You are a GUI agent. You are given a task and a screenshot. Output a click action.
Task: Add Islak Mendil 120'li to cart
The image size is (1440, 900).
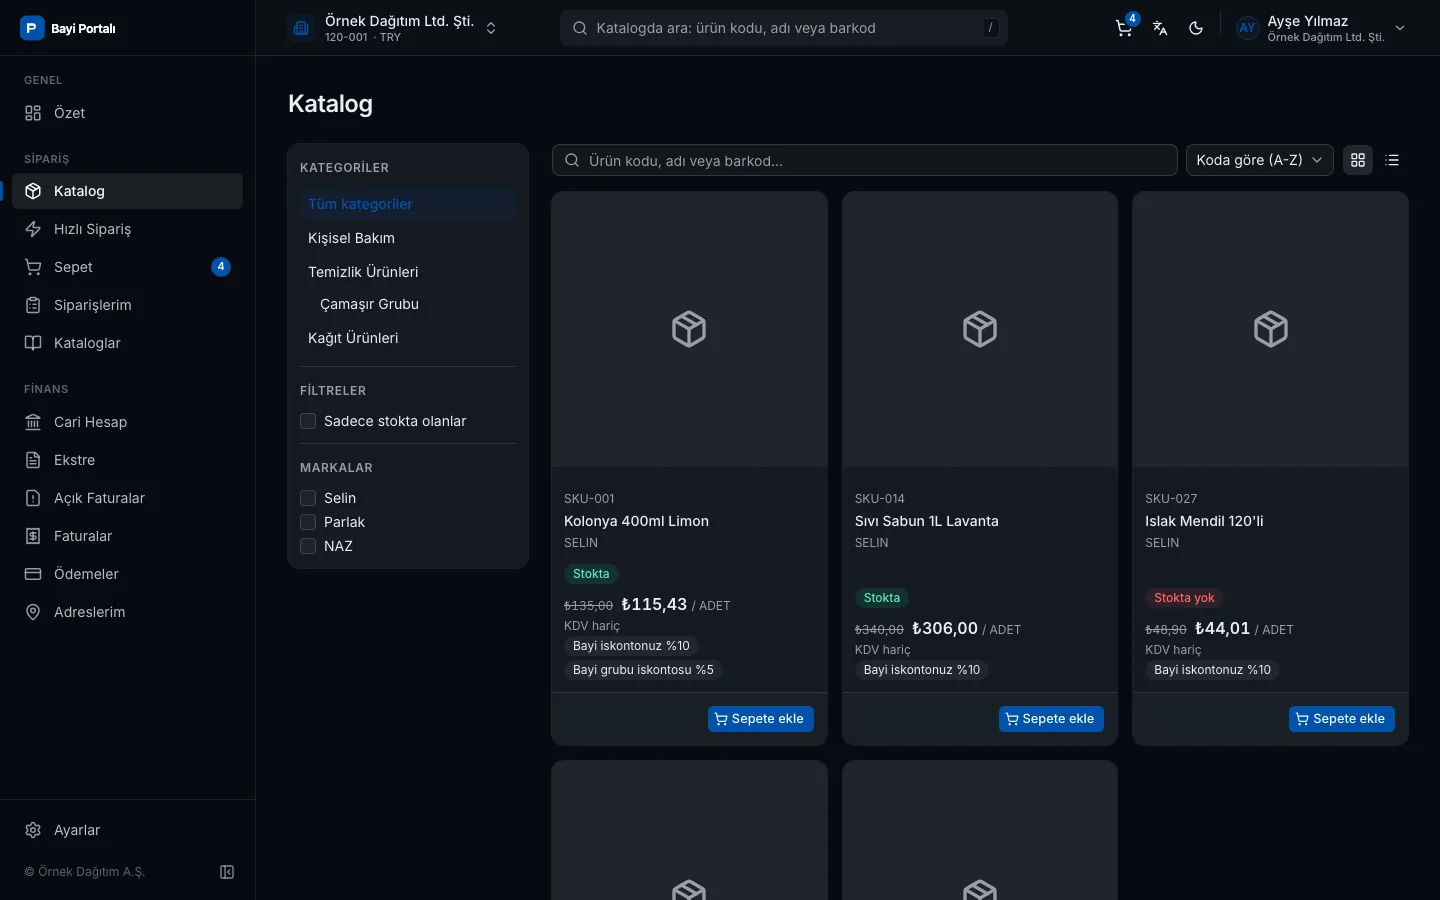pos(1342,719)
